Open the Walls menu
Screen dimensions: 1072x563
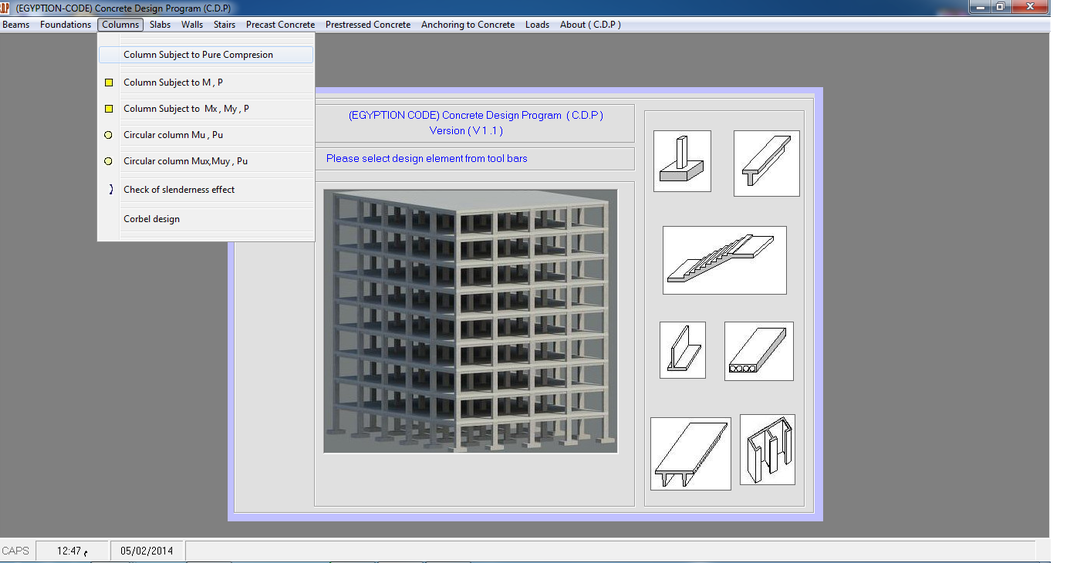[192, 25]
